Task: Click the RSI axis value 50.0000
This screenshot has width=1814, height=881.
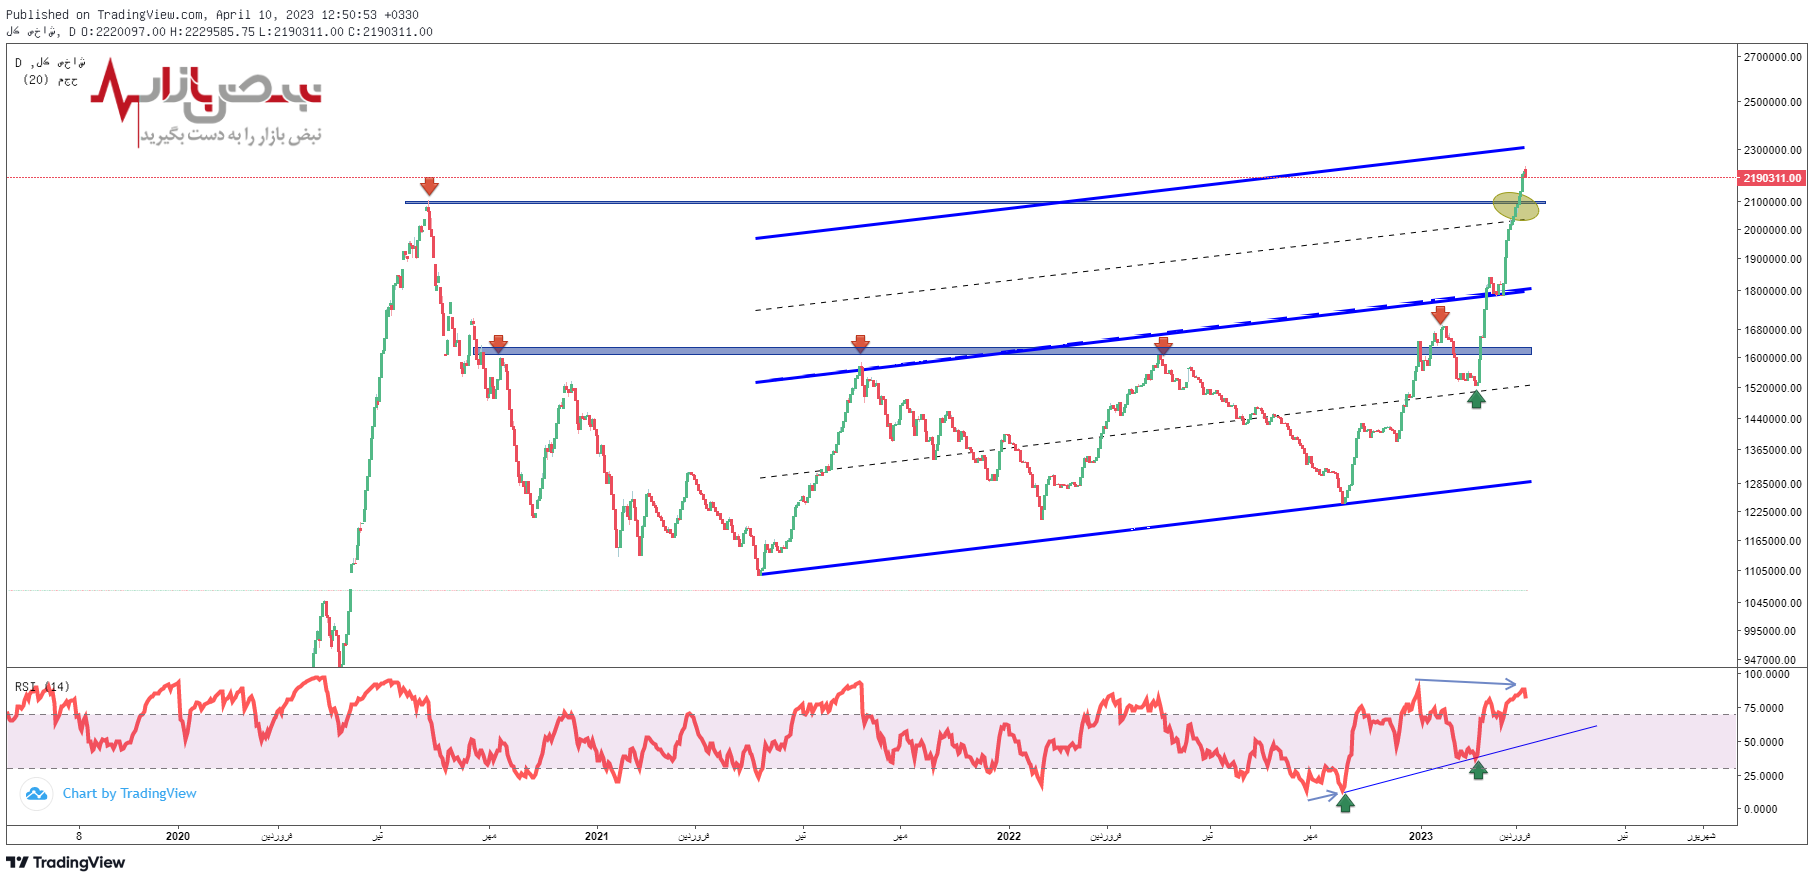Action: (x=1764, y=742)
